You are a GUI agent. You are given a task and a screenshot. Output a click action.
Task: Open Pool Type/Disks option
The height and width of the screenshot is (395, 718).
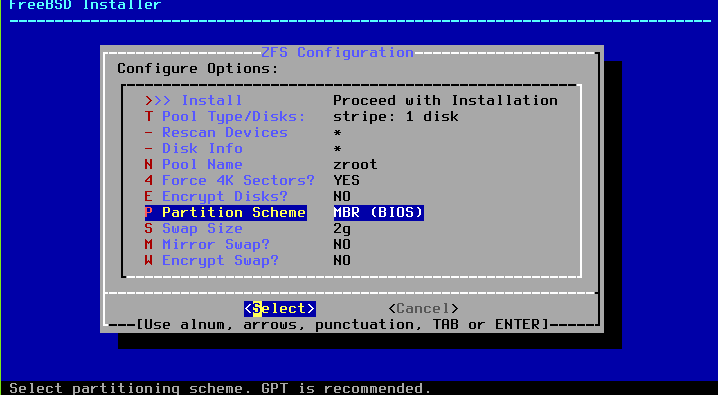pyautogui.click(x=225, y=116)
